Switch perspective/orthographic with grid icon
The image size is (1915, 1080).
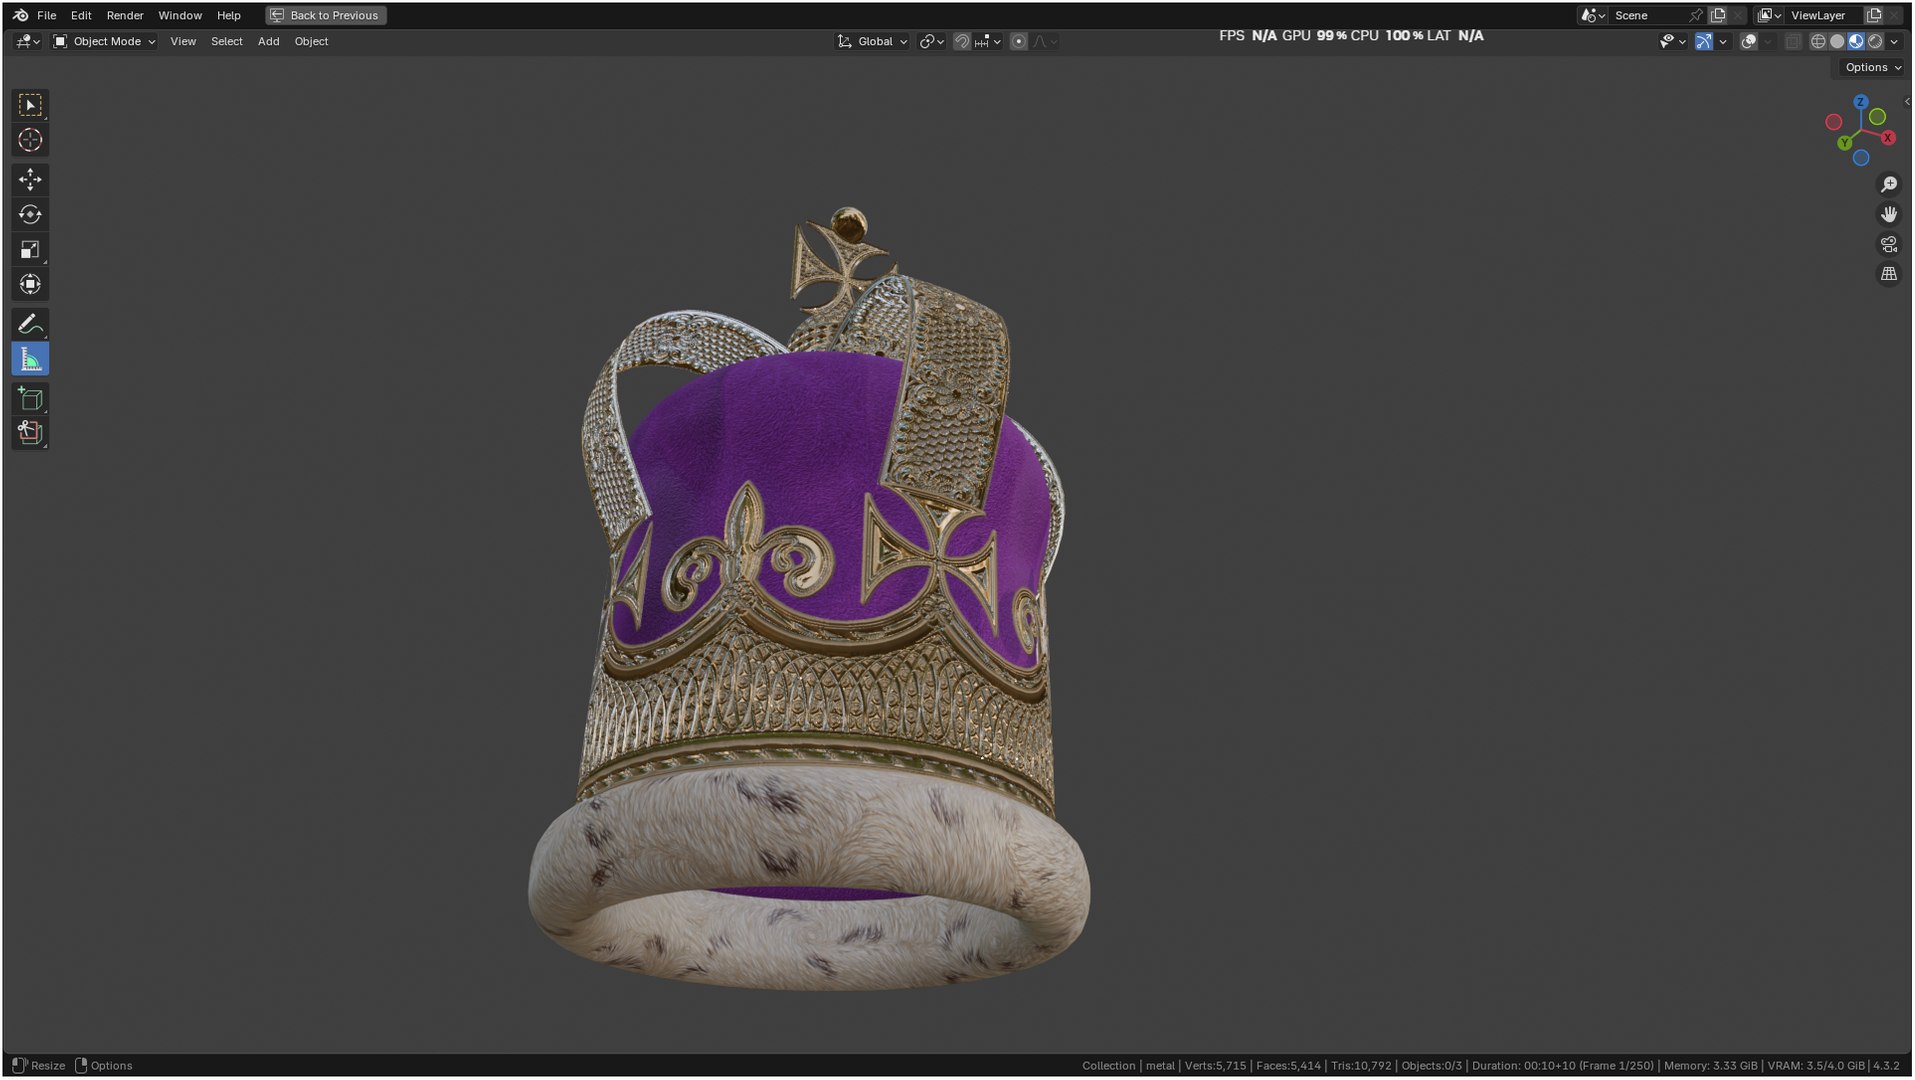1889,274
